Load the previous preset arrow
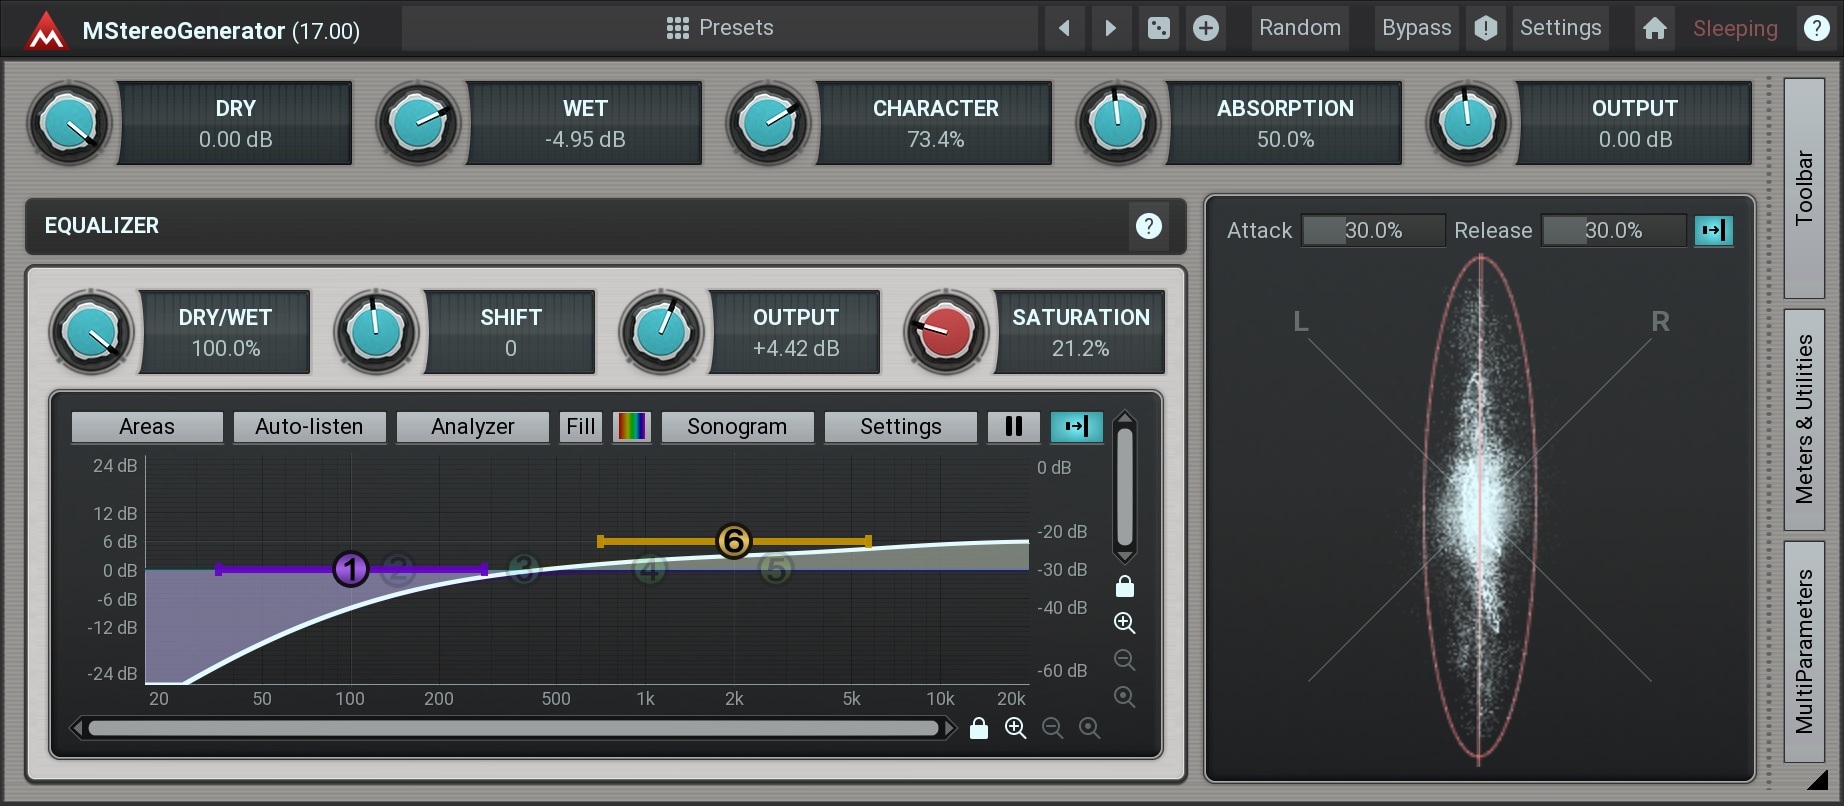 coord(1064,28)
